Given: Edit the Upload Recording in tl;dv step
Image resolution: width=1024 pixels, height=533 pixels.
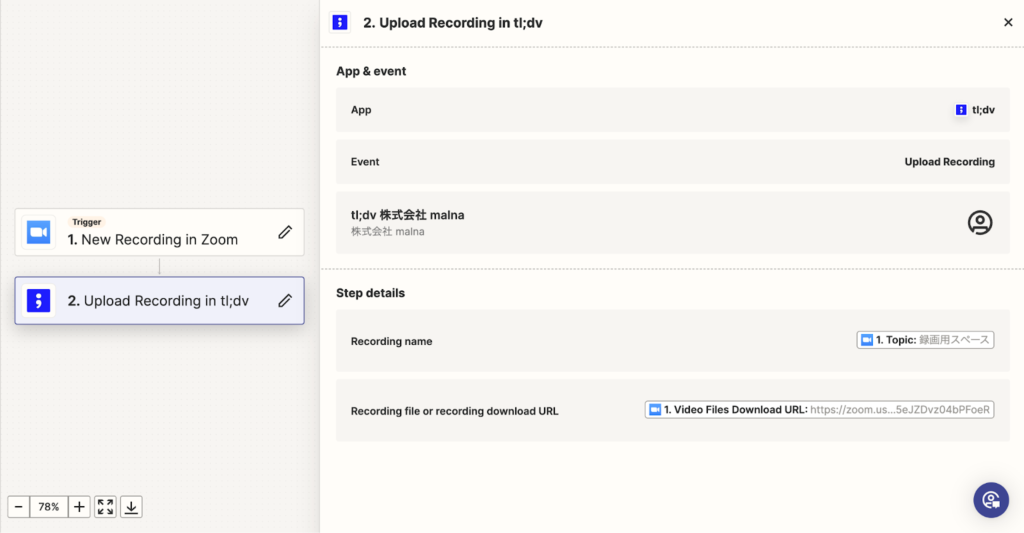Looking at the screenshot, I should point(285,300).
